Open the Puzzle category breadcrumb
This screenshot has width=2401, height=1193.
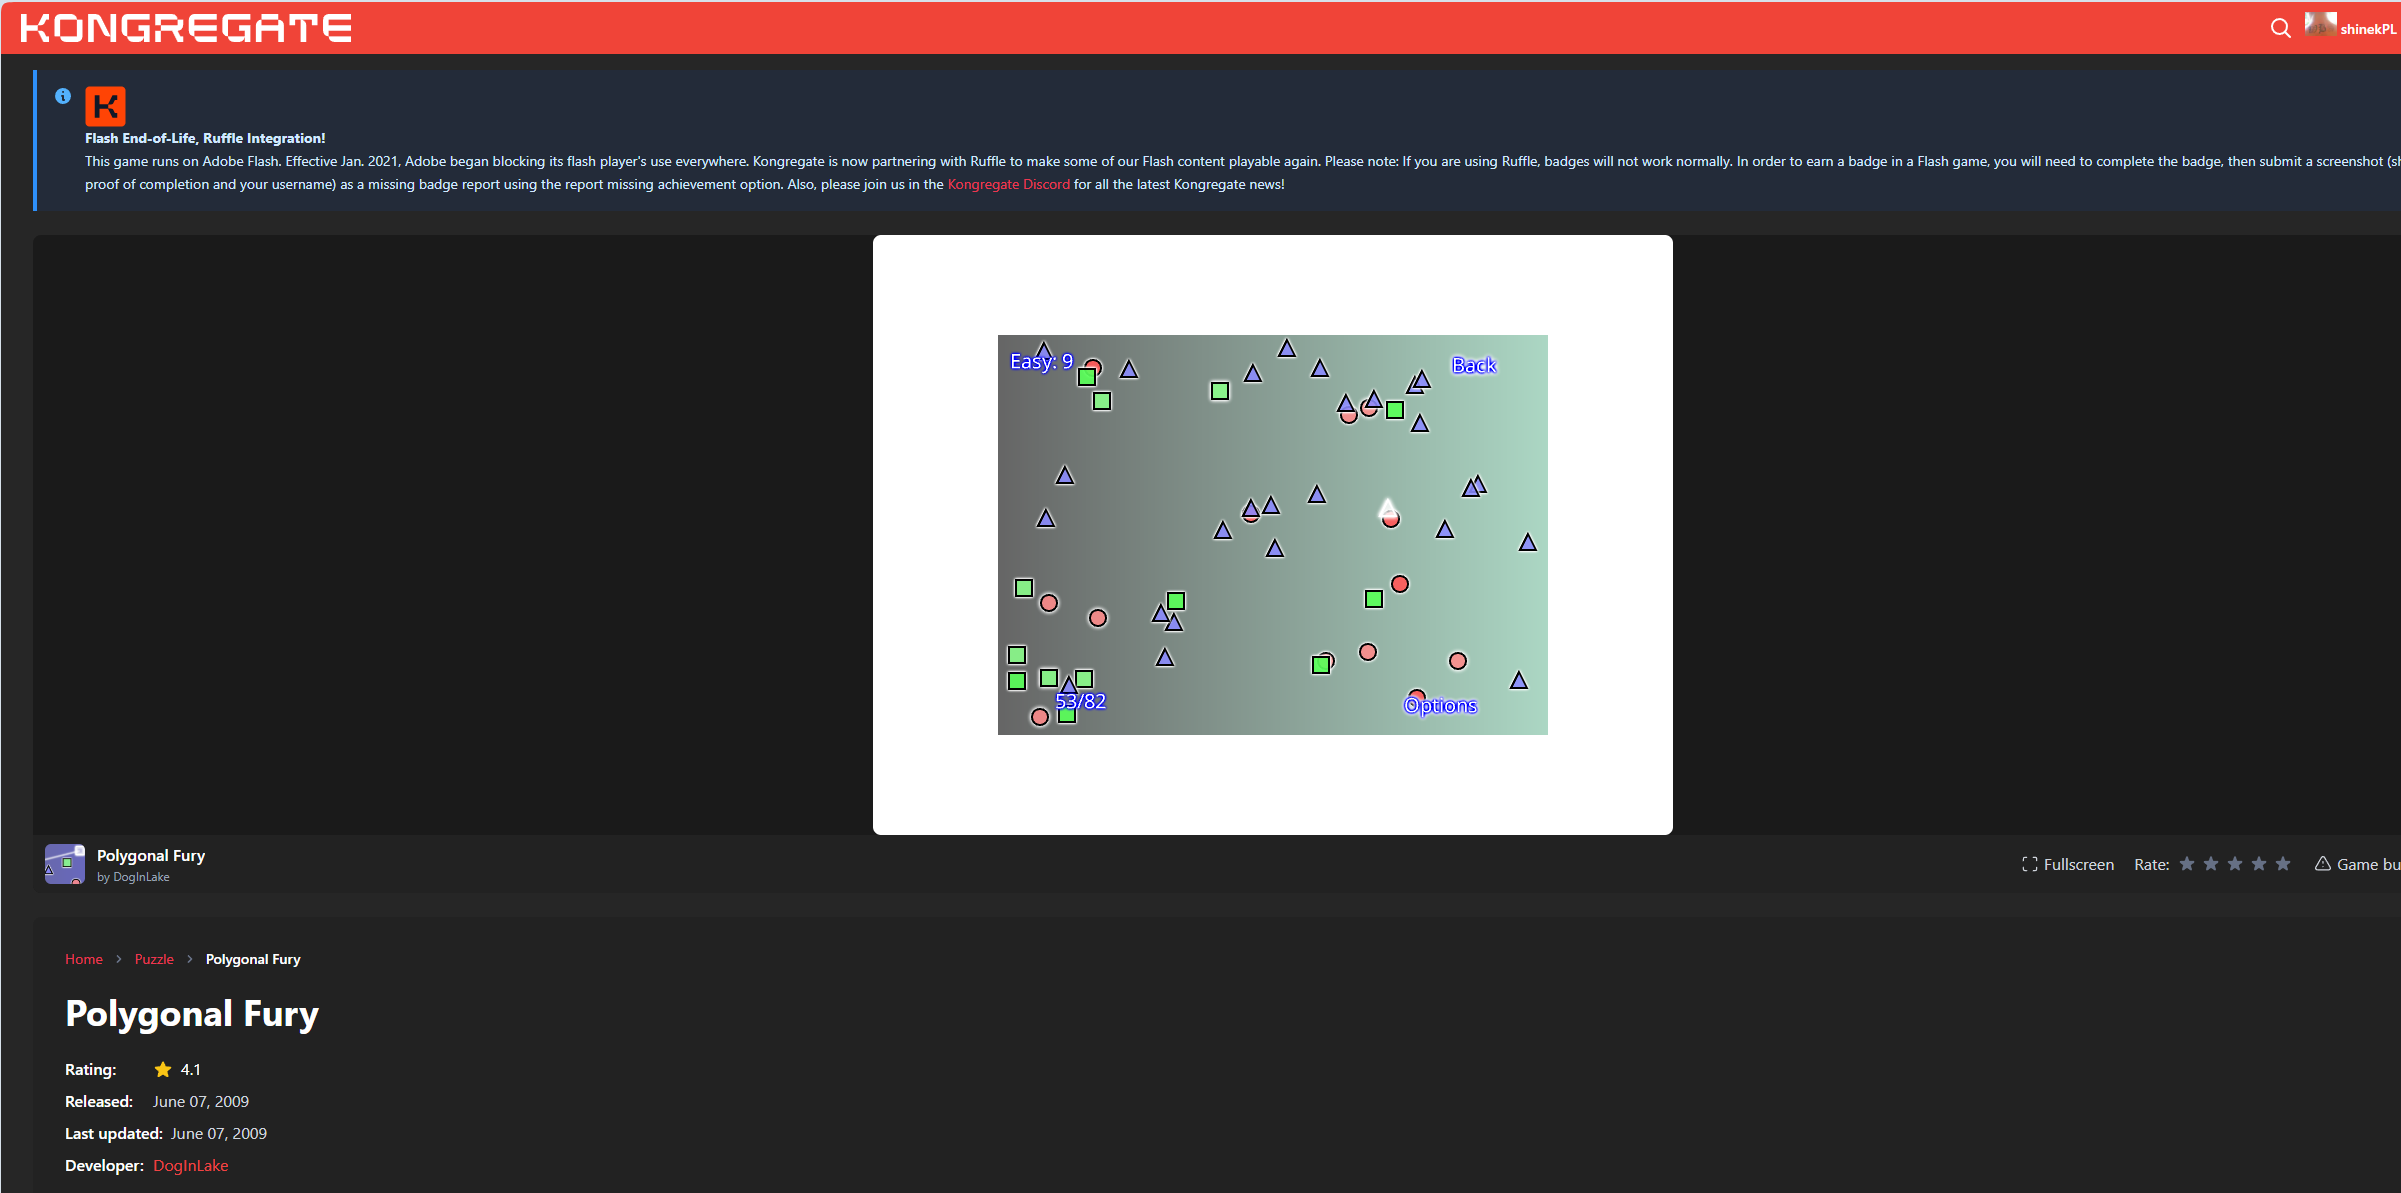coord(154,959)
